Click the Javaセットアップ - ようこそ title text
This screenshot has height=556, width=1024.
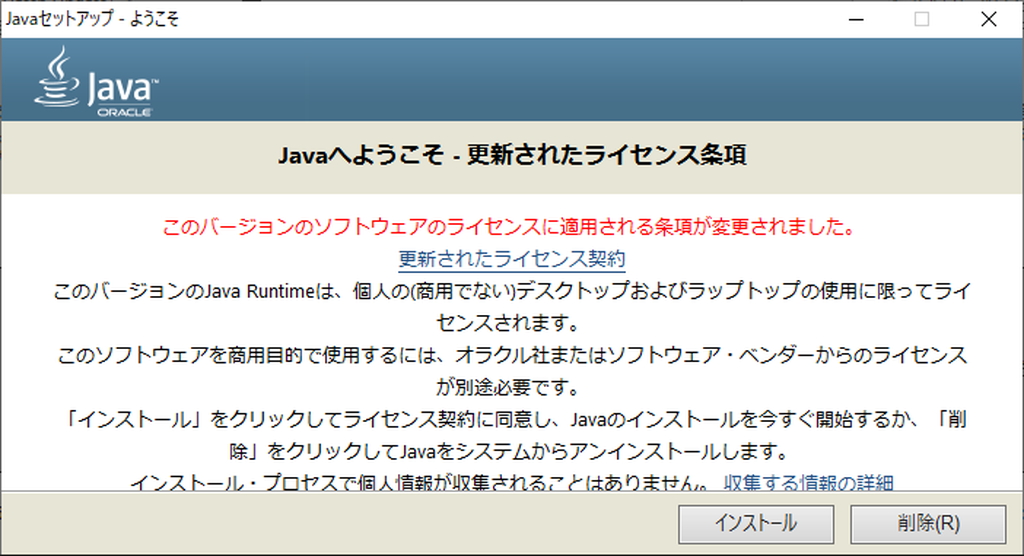point(92,19)
